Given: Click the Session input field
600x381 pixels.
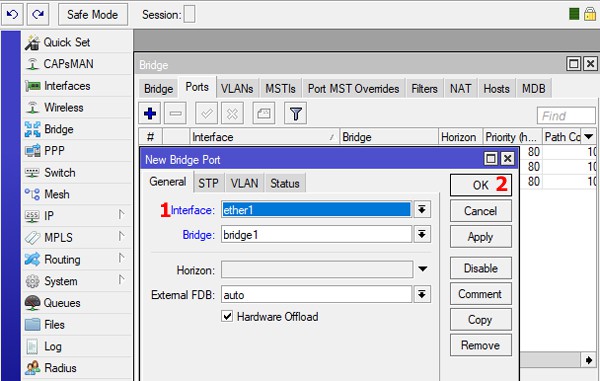Looking at the screenshot, I should (189, 15).
